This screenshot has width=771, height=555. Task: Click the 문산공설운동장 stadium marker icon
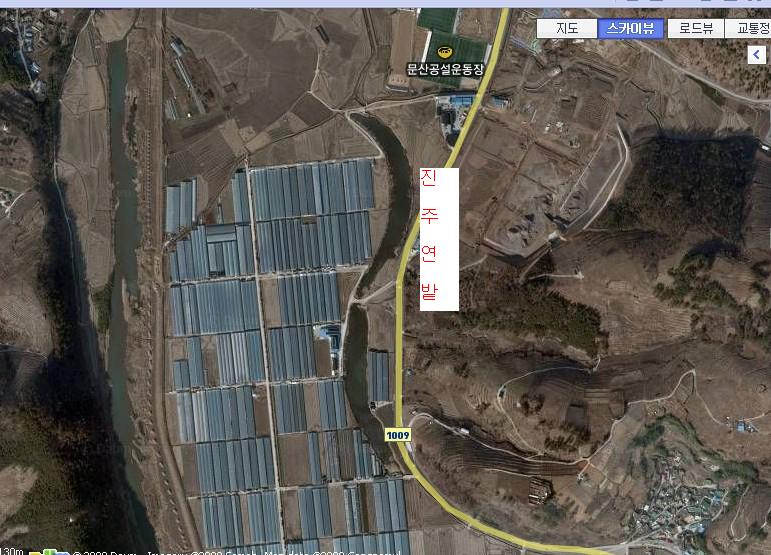(x=445, y=51)
